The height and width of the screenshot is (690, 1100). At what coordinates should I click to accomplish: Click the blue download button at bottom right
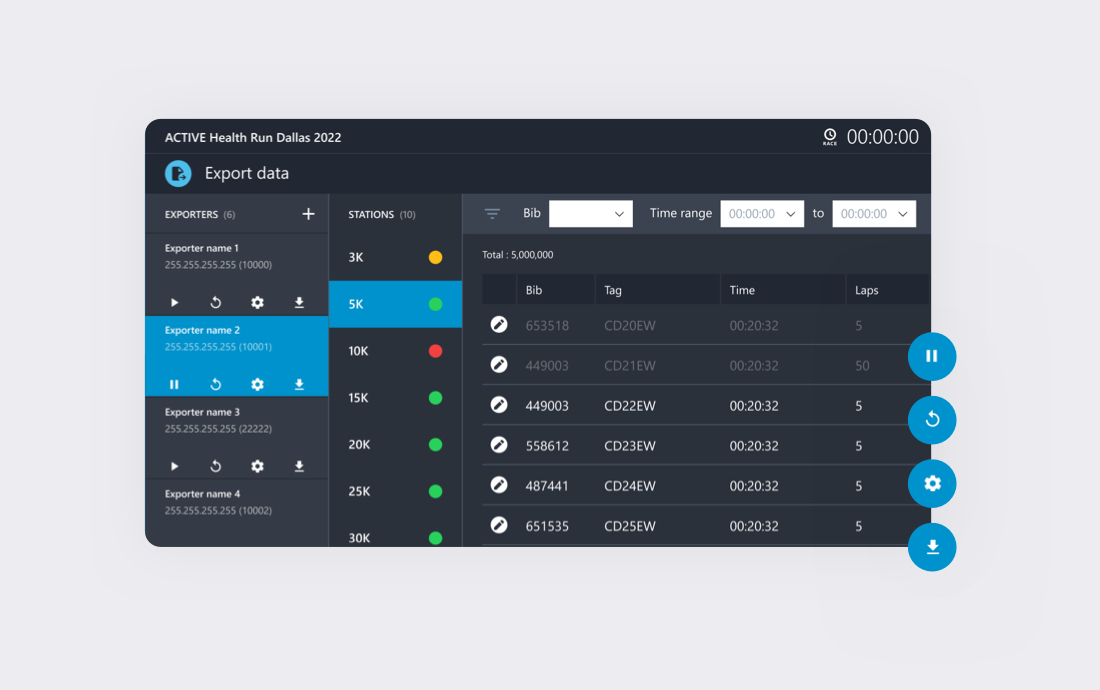click(x=932, y=547)
